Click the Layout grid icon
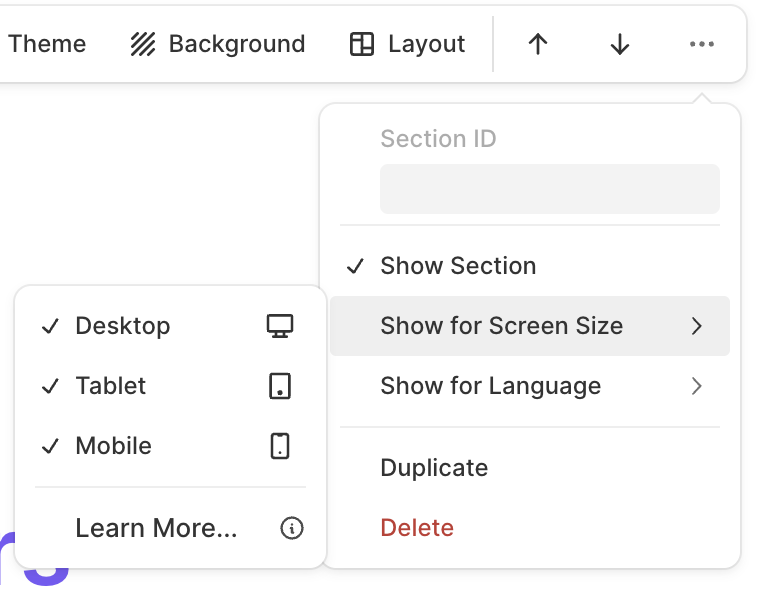The image size is (764, 596). (x=362, y=44)
